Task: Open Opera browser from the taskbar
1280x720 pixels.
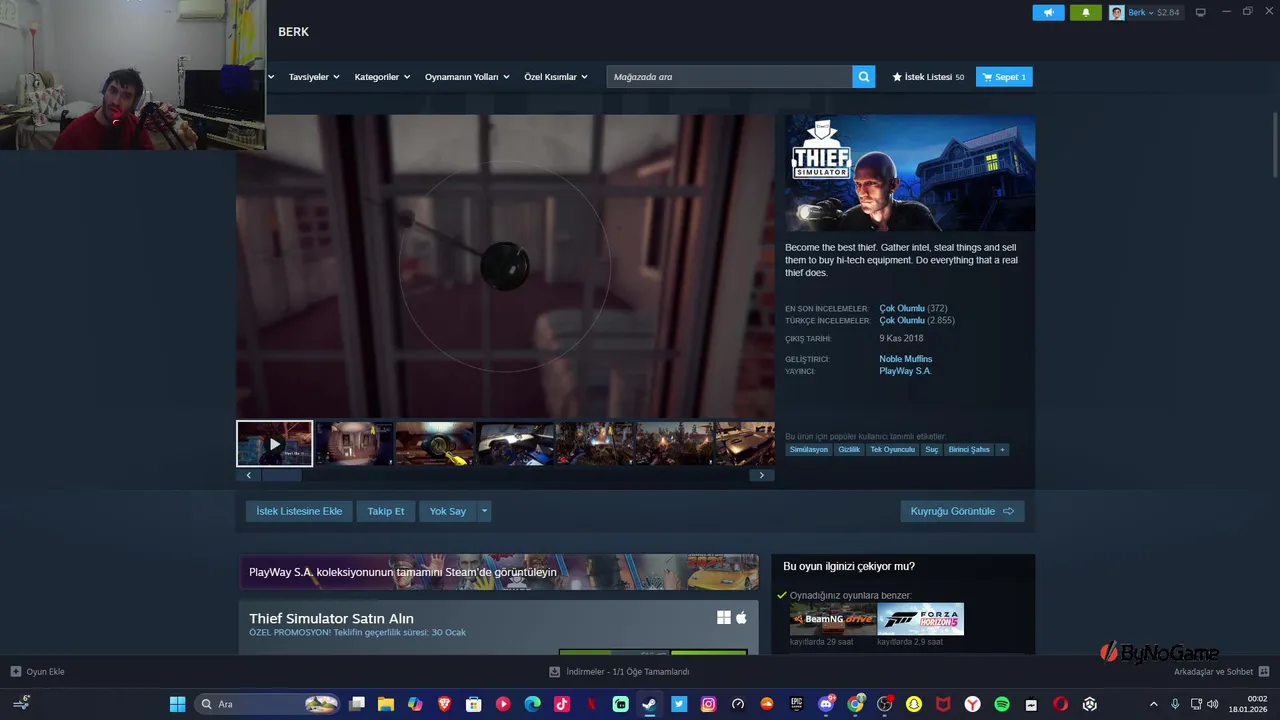Action: pyautogui.click(x=1060, y=704)
